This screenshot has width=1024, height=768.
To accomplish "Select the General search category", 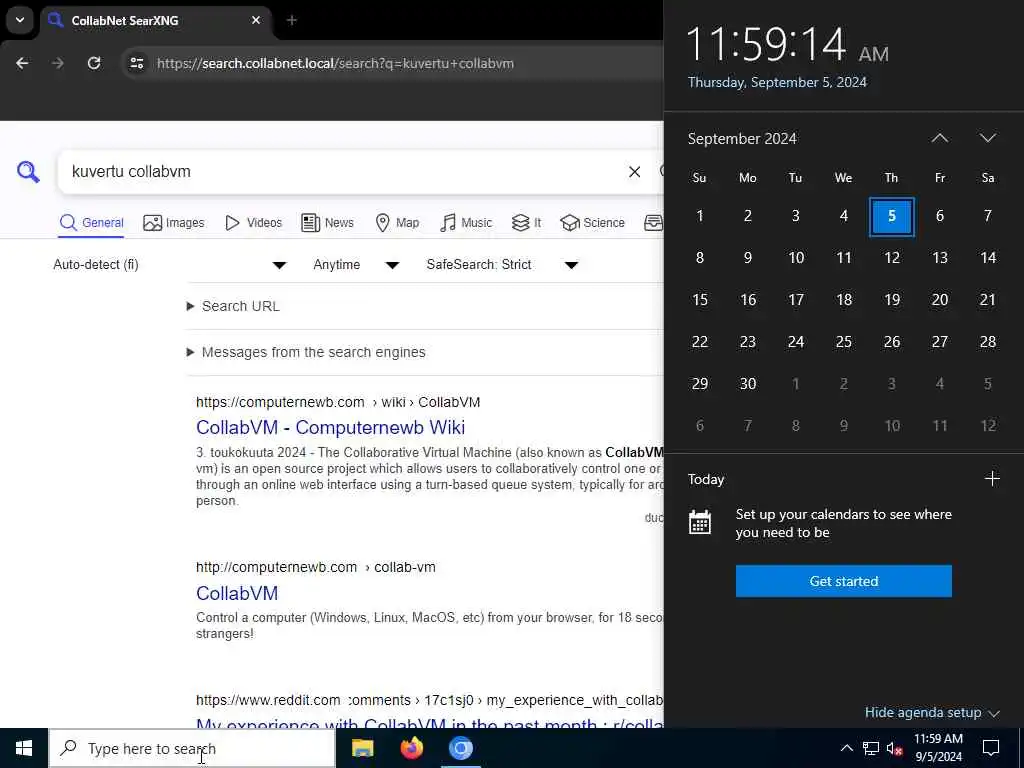I will (91, 223).
